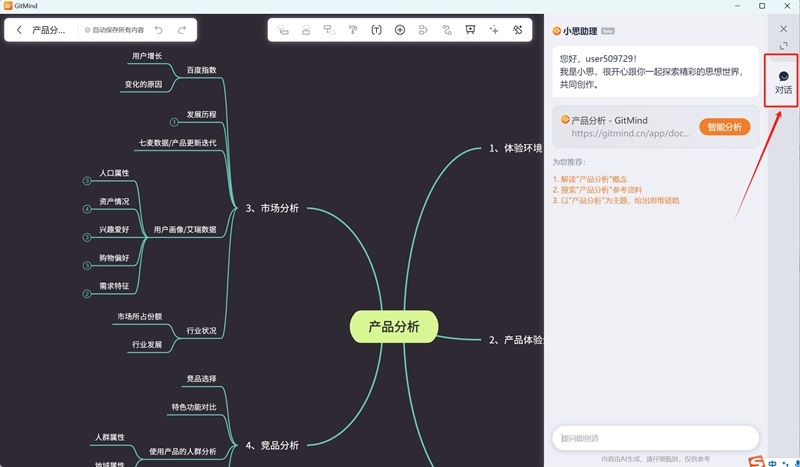Click the circled plus insert icon
800x467 pixels.
(400, 30)
